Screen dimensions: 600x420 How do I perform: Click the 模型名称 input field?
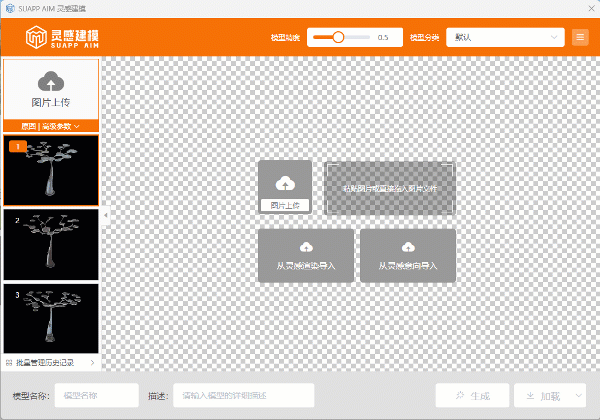[x=97, y=395]
